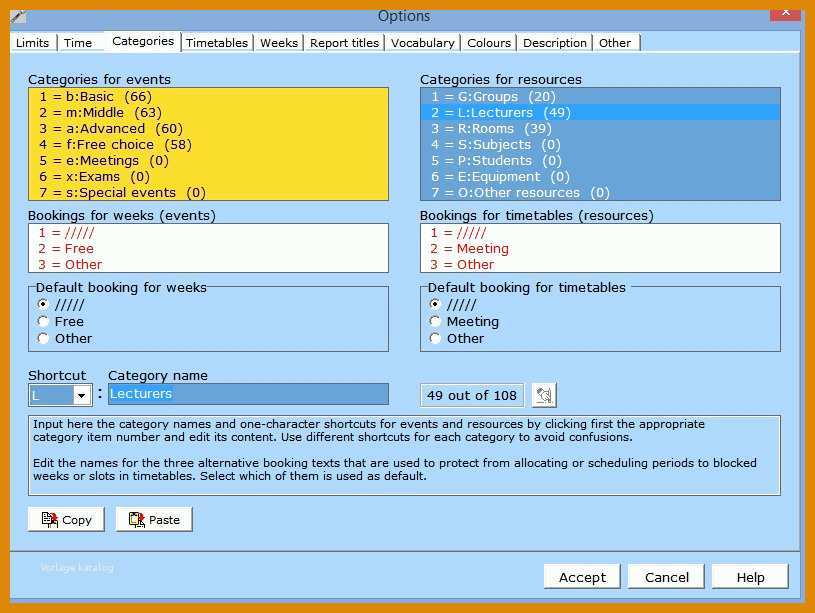This screenshot has width=815, height=613.
Task: Select Free in Bookings for weeks list
Action: pos(208,249)
